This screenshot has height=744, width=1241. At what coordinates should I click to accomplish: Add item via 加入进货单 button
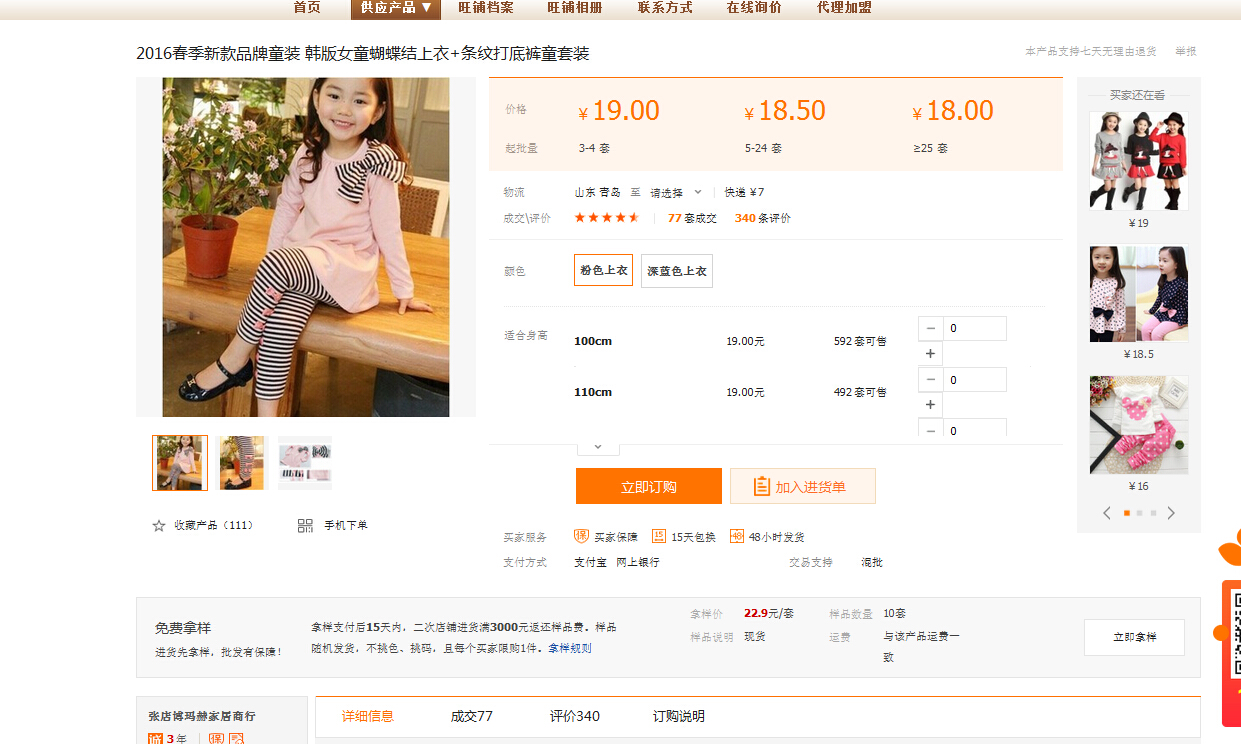pos(802,487)
